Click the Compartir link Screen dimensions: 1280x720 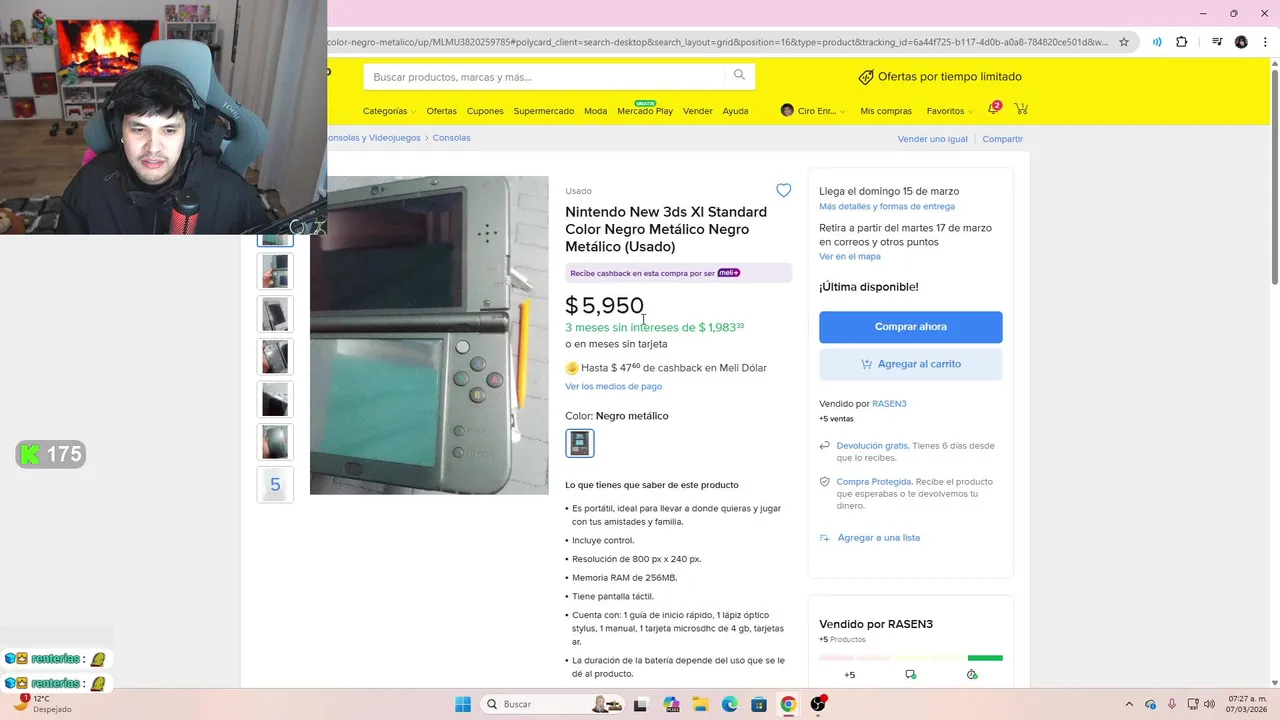pos(1002,139)
